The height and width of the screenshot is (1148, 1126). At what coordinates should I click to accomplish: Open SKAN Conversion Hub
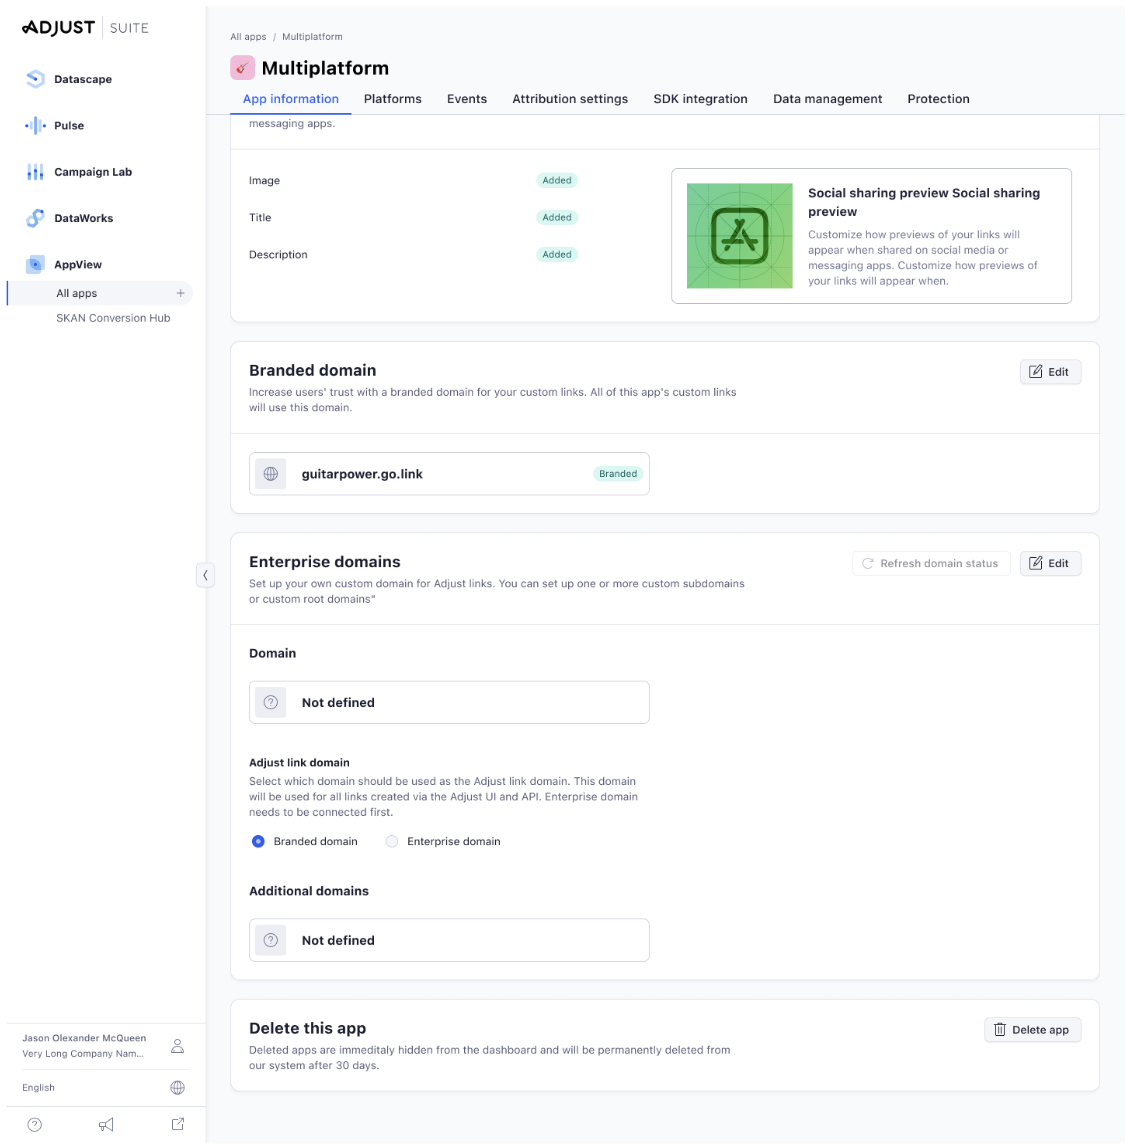click(x=113, y=318)
